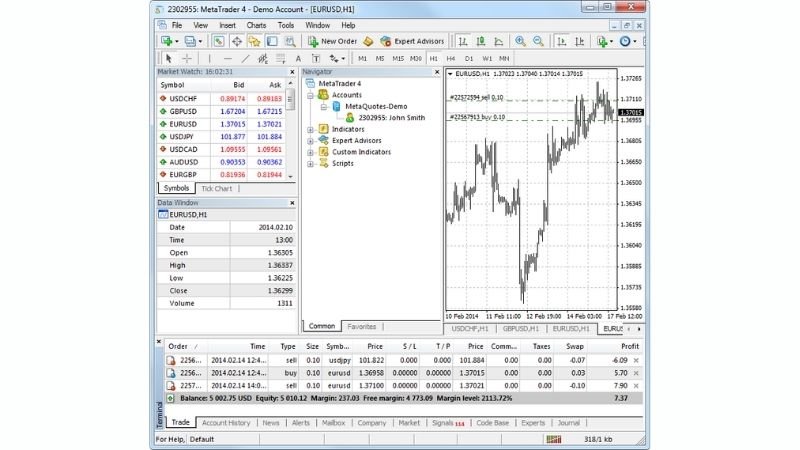The height and width of the screenshot is (450, 800).
Task: Open the Tools menu
Action: [x=286, y=25]
